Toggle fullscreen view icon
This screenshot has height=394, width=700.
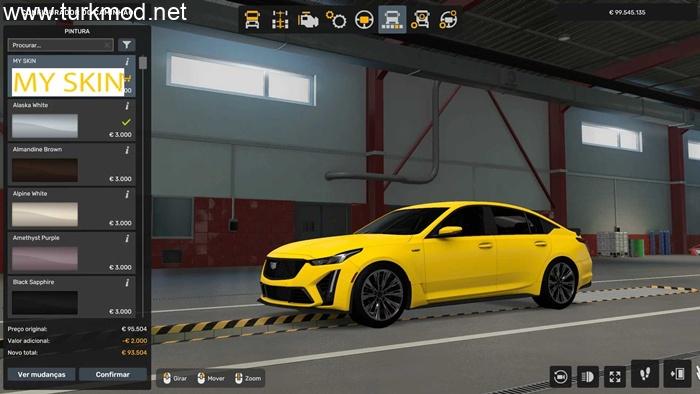(x=615, y=377)
